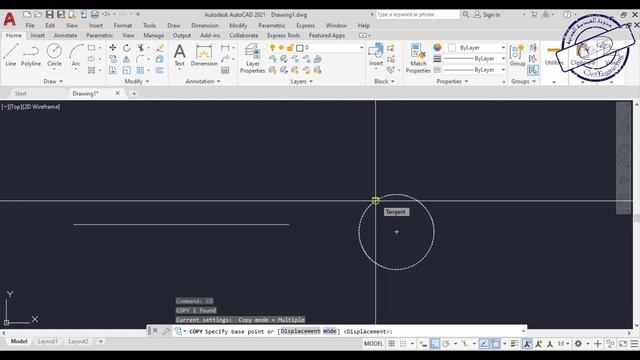The width and height of the screenshot is (640, 360).
Task: Expand the Groups panel
Action: (x=523, y=82)
